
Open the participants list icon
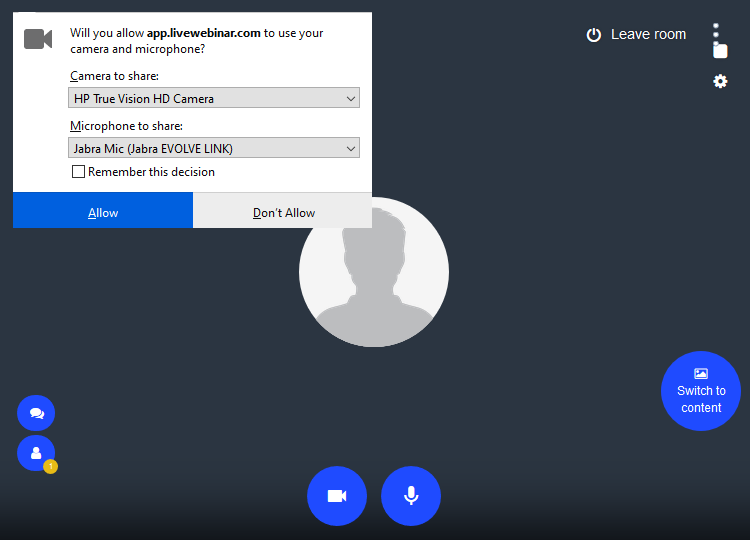(36, 453)
